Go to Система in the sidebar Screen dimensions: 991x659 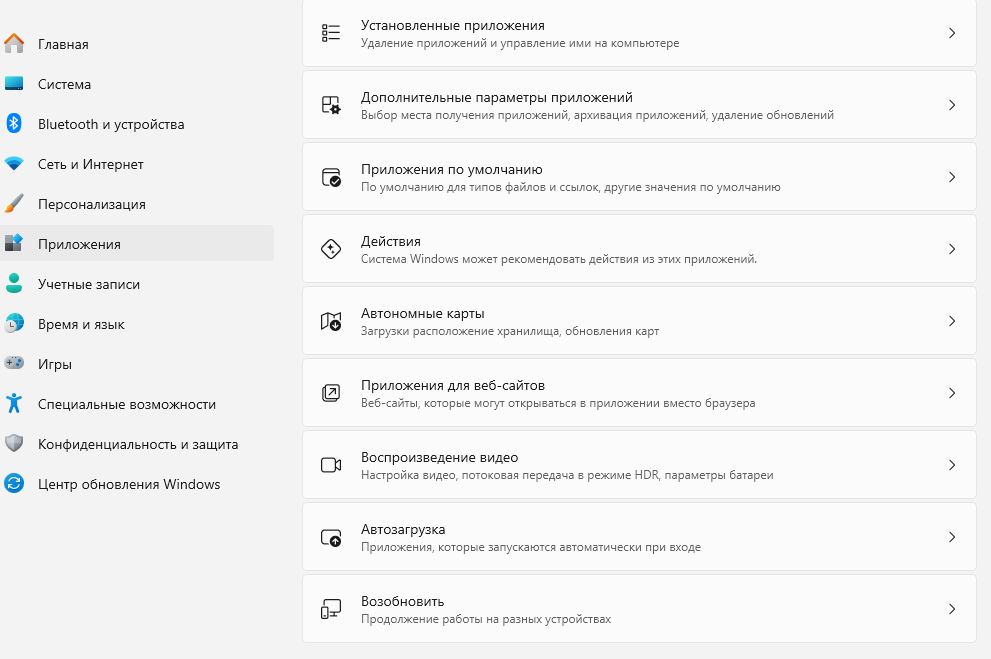64,84
